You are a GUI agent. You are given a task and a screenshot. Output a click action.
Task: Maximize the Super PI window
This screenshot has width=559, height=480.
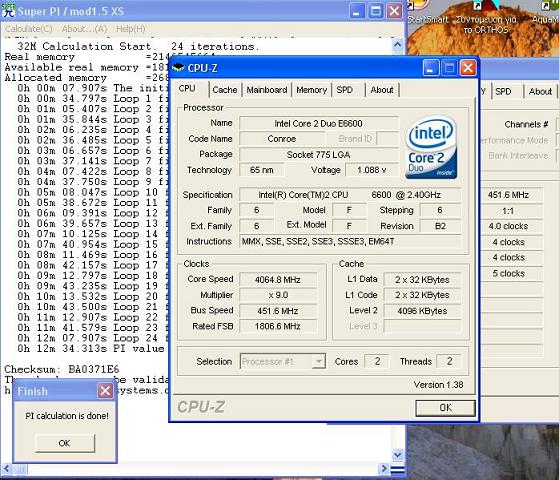point(375,11)
